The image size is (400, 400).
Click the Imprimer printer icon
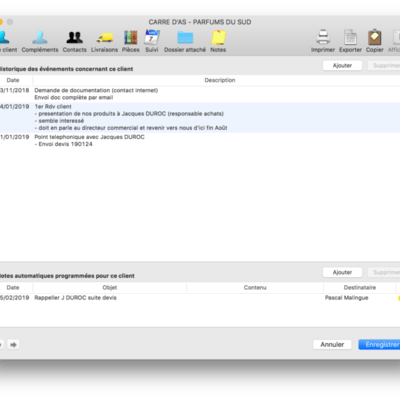coord(323,37)
